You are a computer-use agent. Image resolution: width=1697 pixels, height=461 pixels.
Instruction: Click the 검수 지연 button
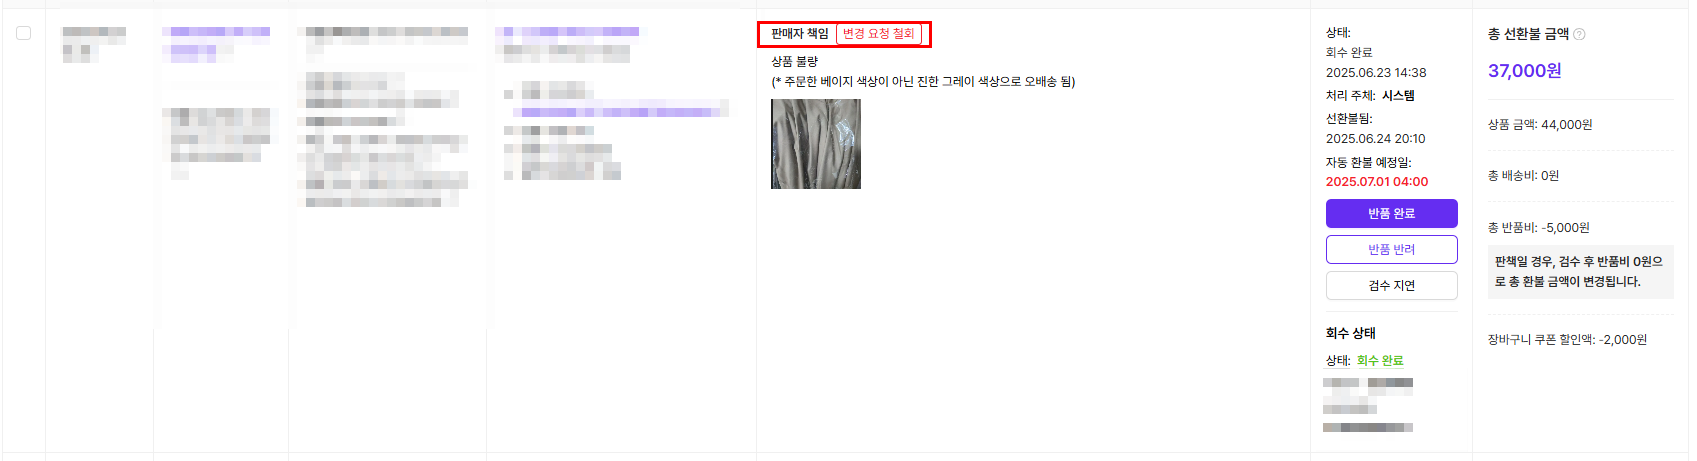tap(1391, 285)
